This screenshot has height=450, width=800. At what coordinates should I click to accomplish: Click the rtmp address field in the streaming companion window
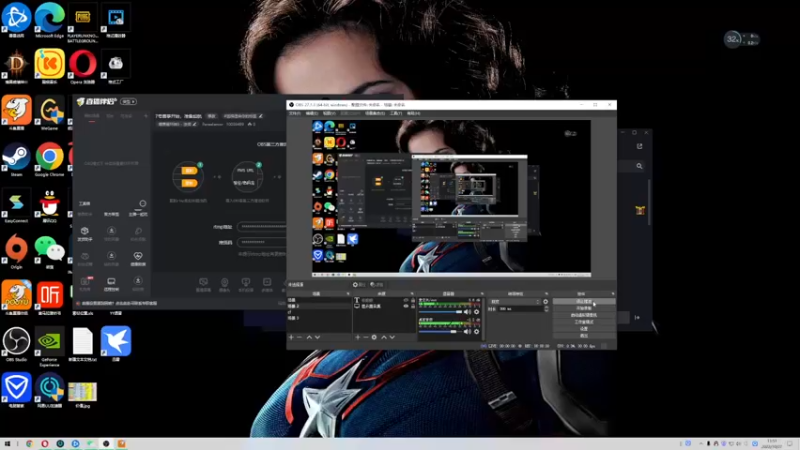tap(262, 227)
